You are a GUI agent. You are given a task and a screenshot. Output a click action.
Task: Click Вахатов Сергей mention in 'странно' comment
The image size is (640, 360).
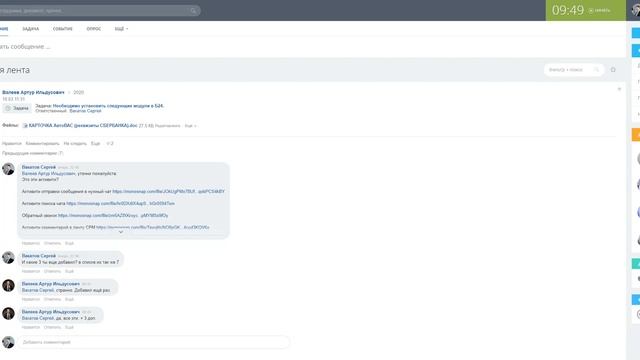[x=38, y=290]
